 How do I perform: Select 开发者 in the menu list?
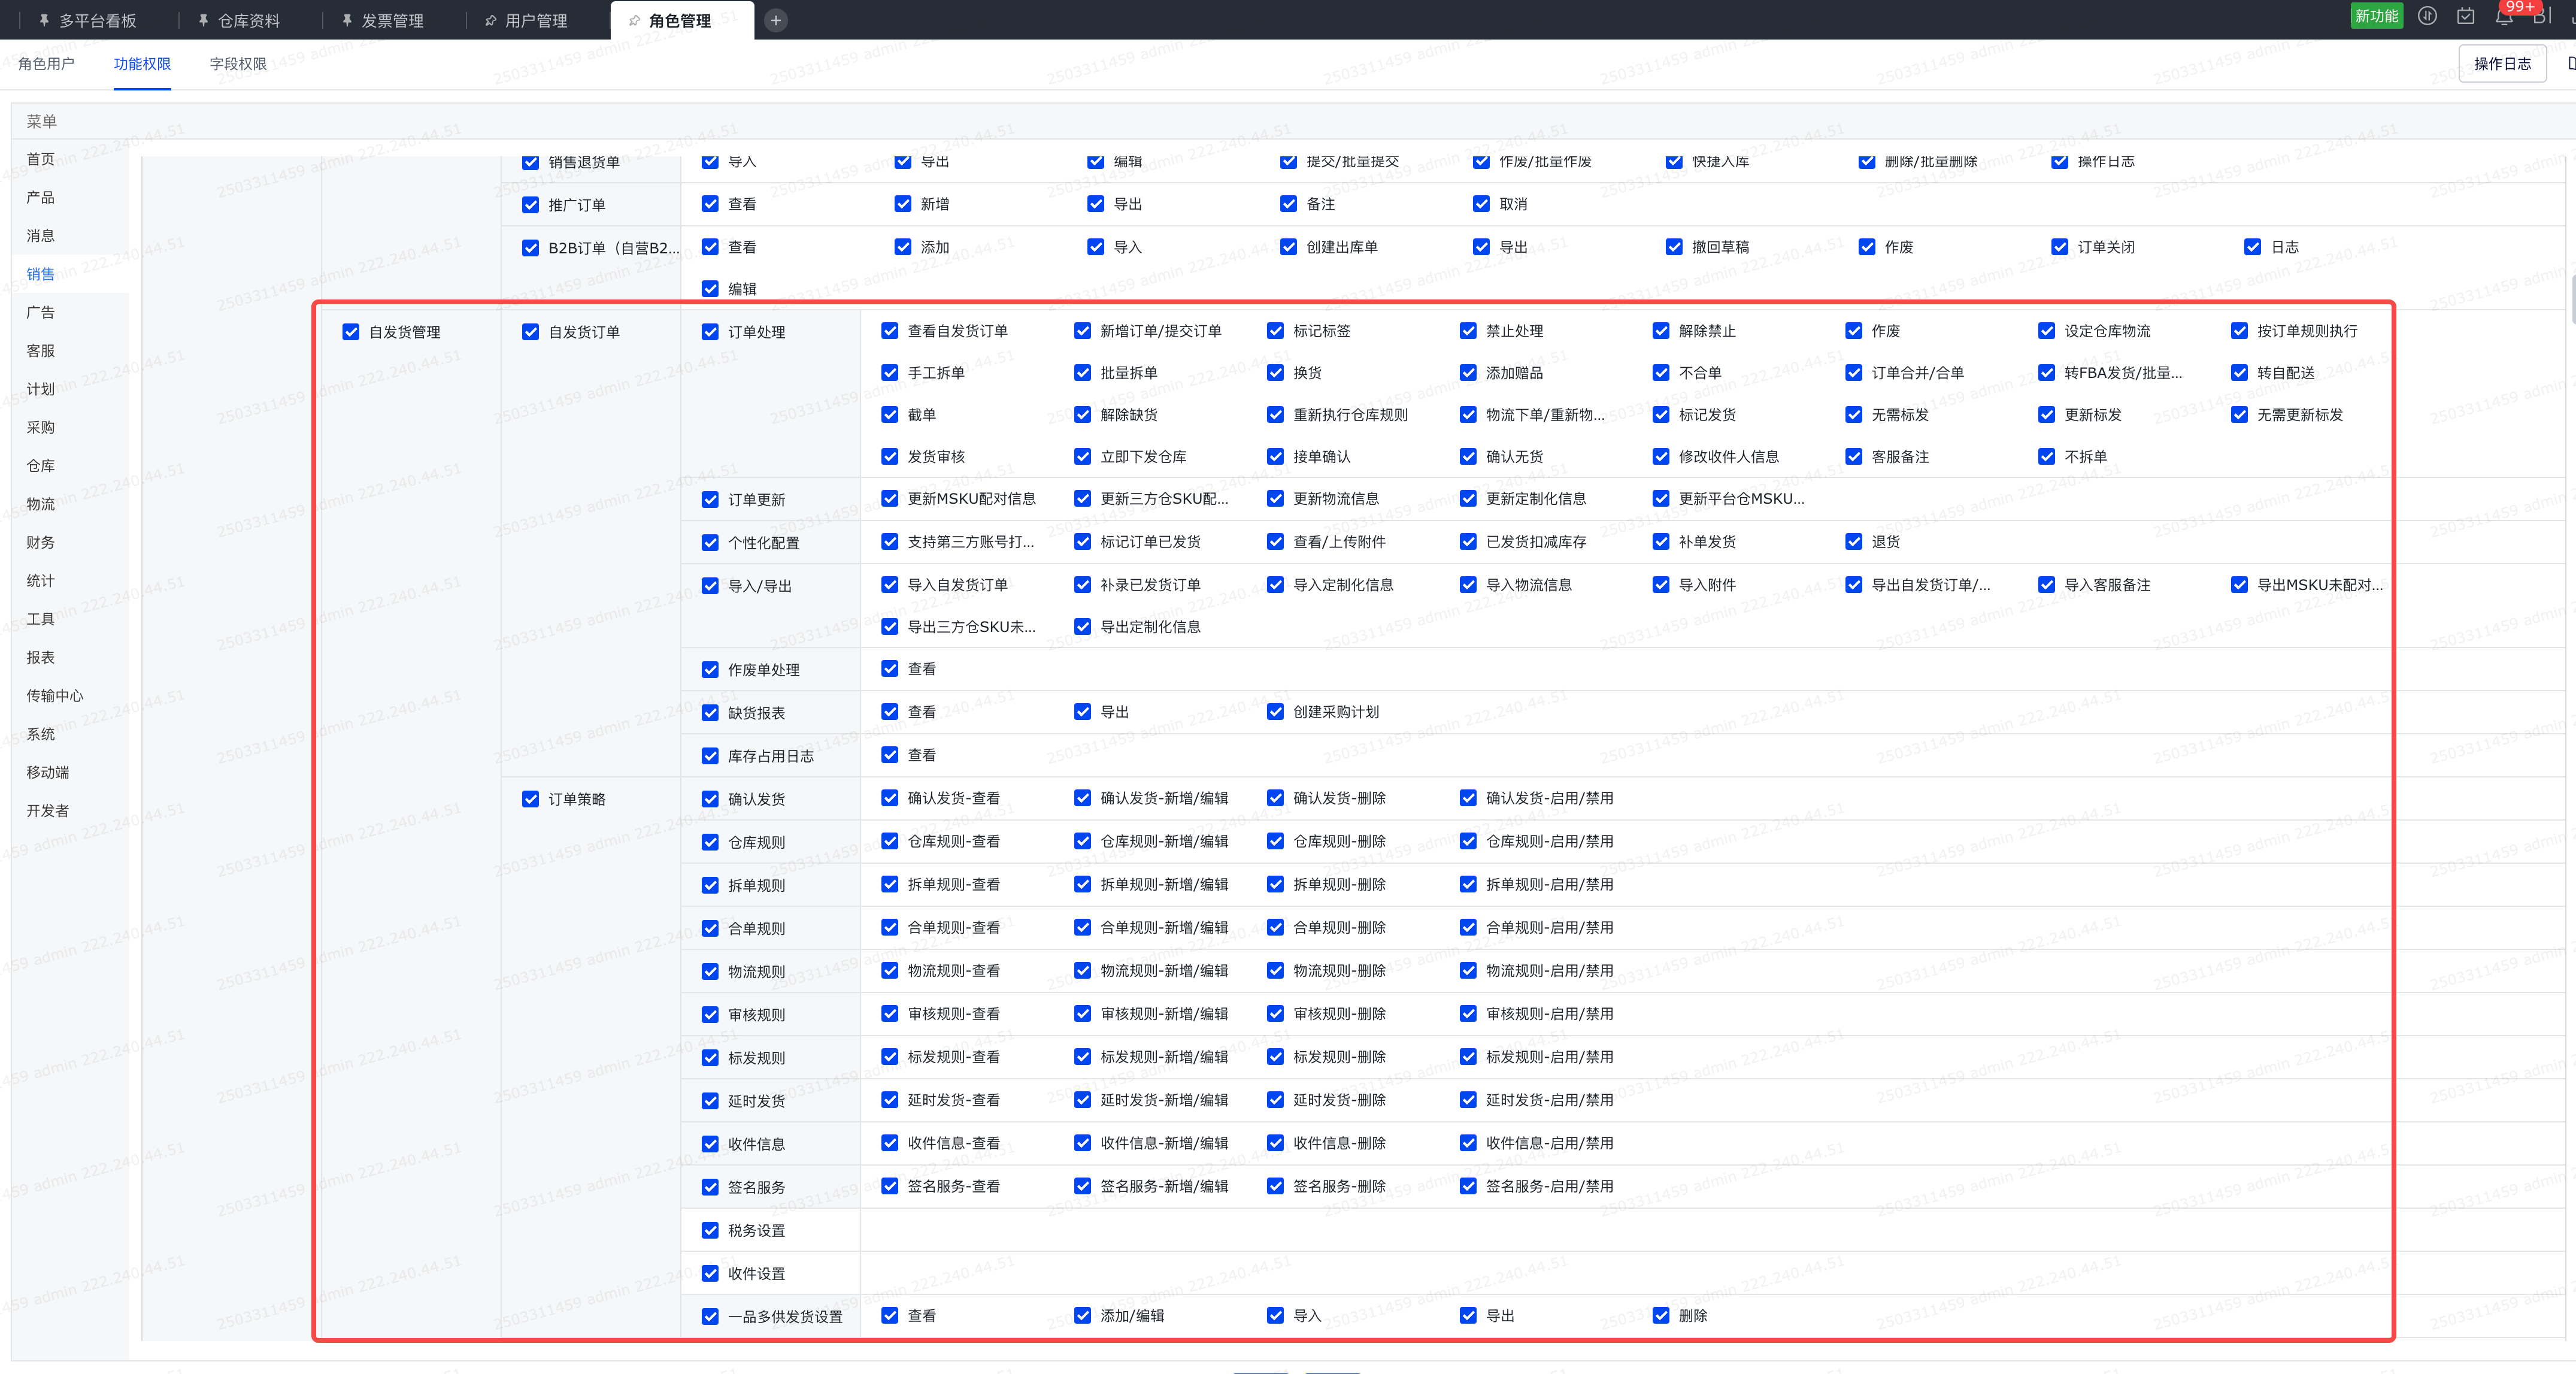48,811
